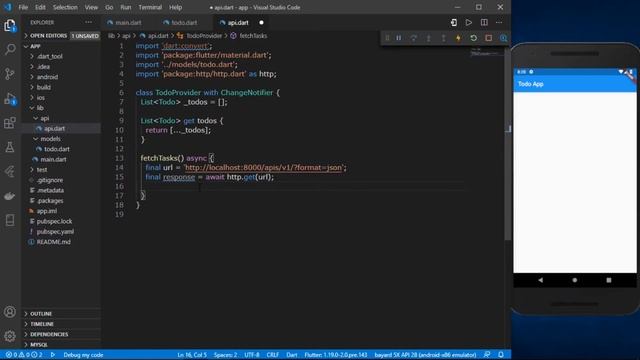The image size is (640, 360).
Task: Click Step Into in debug toolbar
Action: 429,38
